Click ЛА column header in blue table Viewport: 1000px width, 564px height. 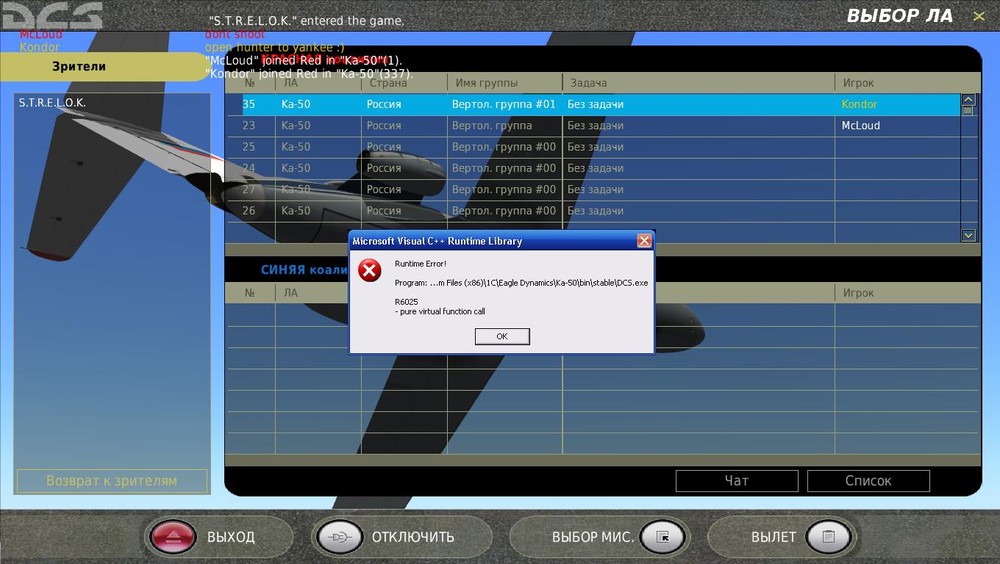[x=291, y=293]
